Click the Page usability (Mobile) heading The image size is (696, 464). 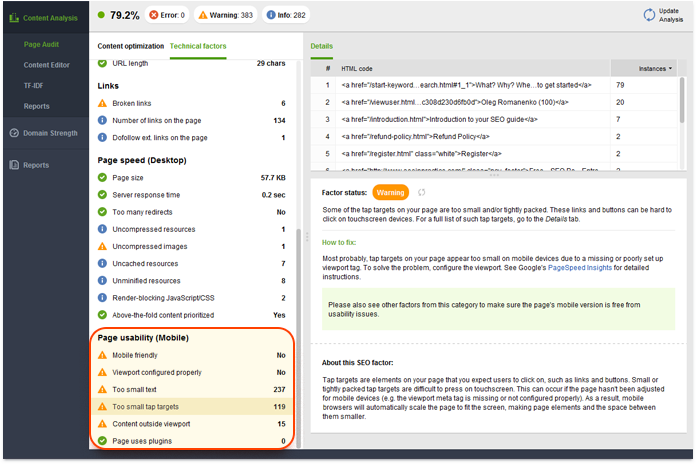(x=143, y=337)
